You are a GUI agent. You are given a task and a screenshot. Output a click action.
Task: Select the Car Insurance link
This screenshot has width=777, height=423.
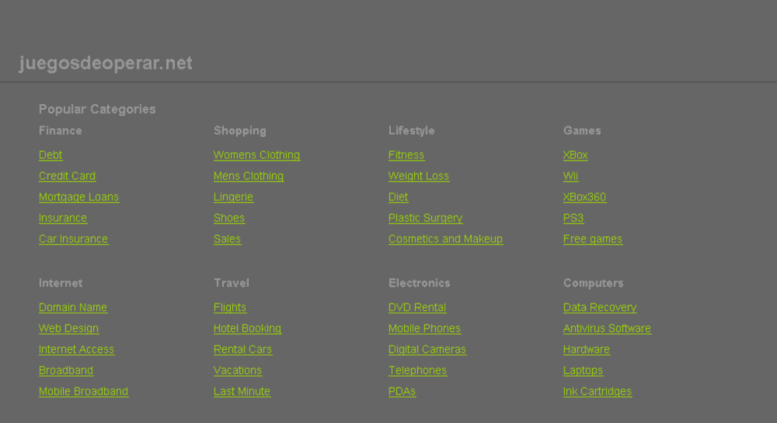[x=73, y=239]
